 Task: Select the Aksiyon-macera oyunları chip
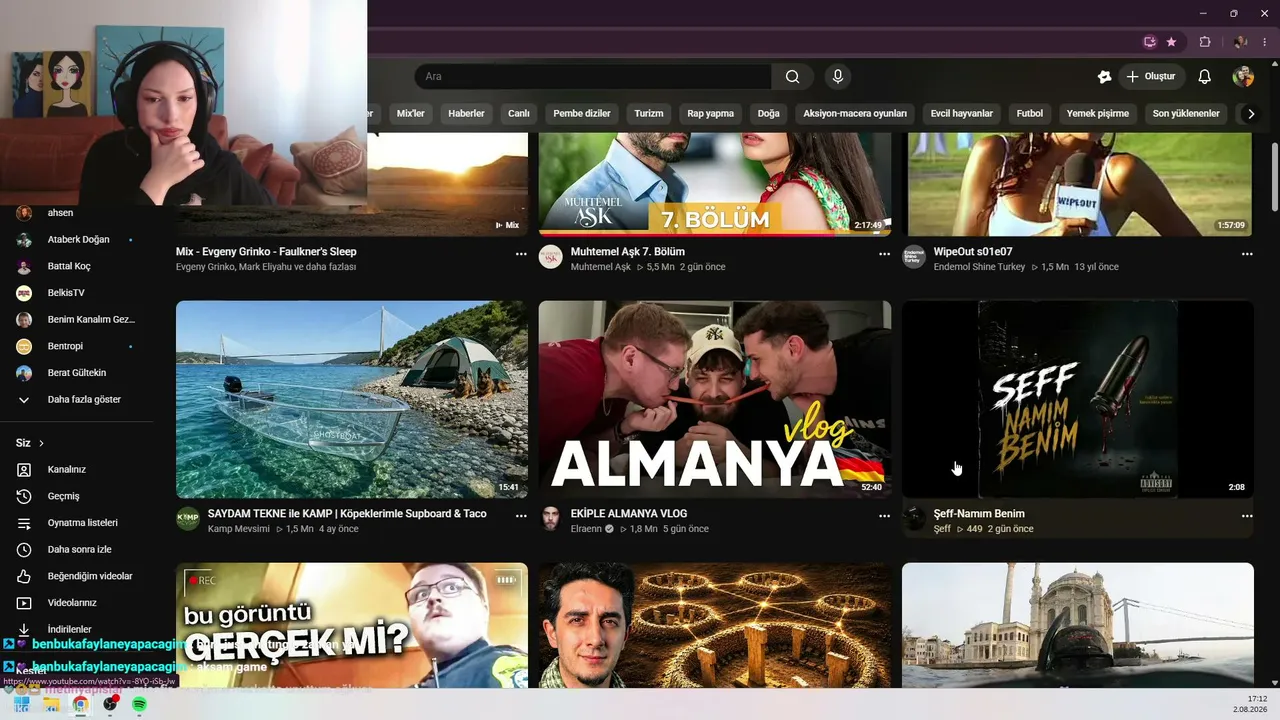[855, 114]
